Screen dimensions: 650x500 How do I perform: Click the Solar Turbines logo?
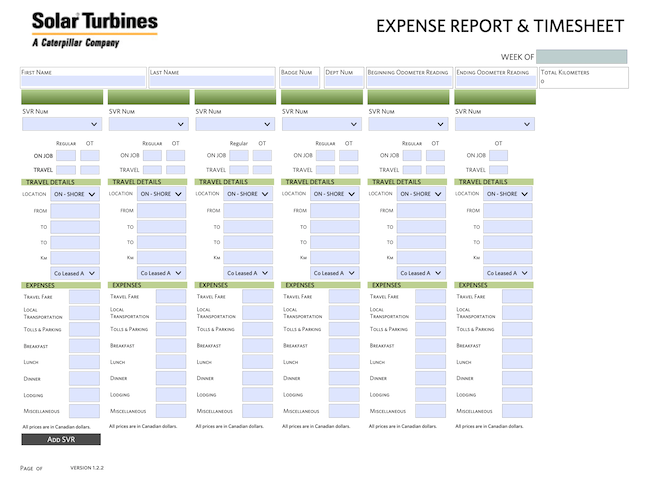94,29
